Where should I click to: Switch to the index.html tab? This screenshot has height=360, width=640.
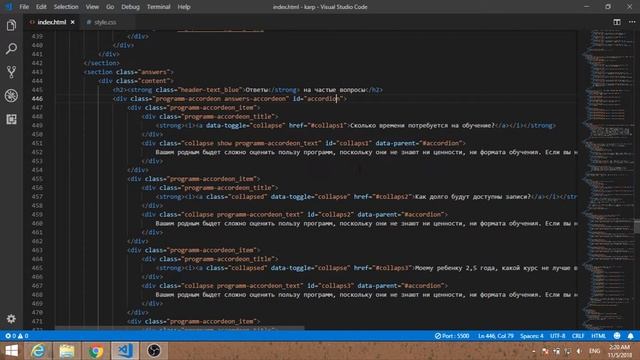(x=51, y=22)
